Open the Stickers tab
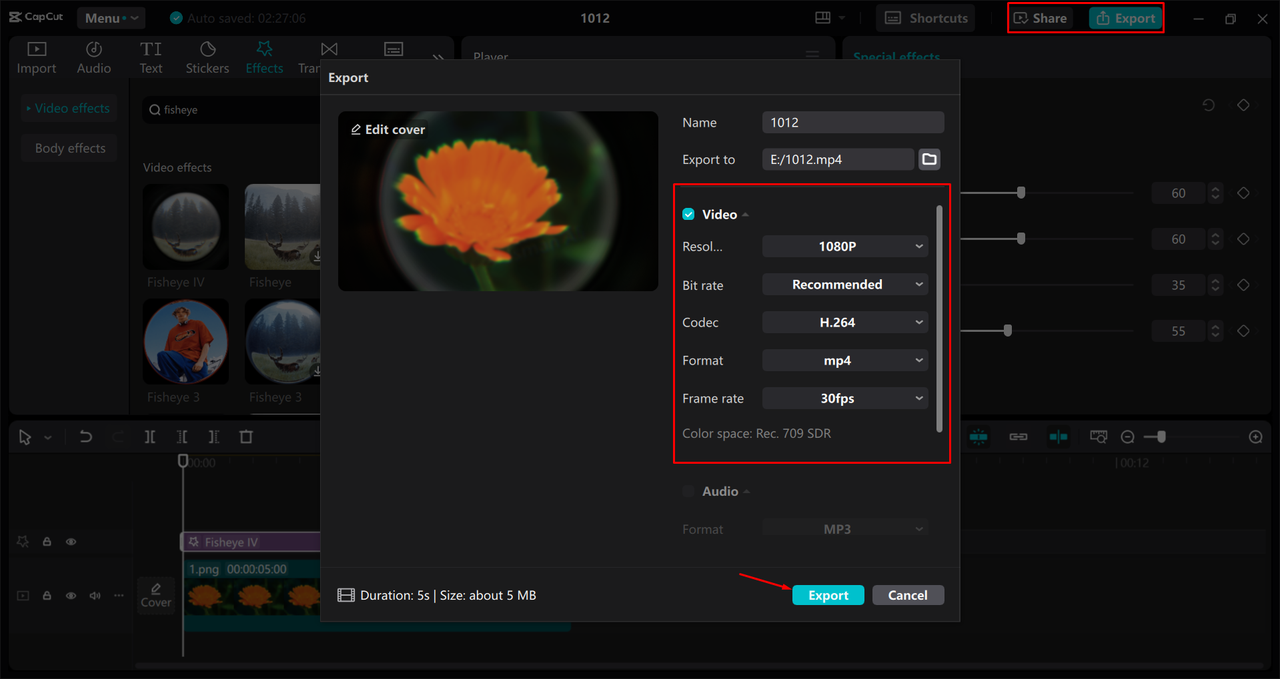The width and height of the screenshot is (1280, 679). point(207,58)
